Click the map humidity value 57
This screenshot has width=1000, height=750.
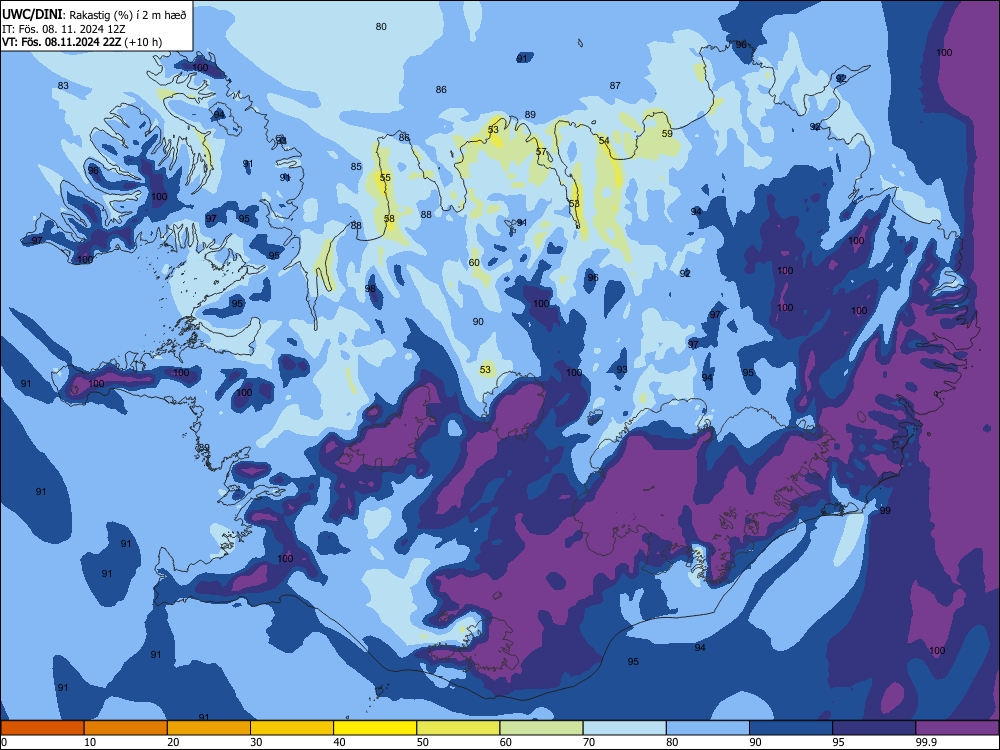[541, 151]
